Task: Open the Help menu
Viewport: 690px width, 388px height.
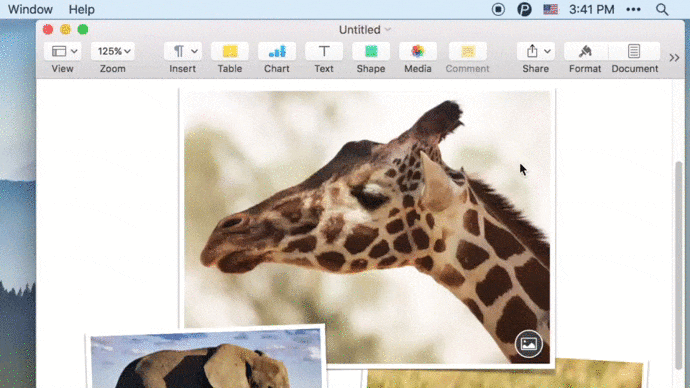Action: pyautogui.click(x=81, y=9)
